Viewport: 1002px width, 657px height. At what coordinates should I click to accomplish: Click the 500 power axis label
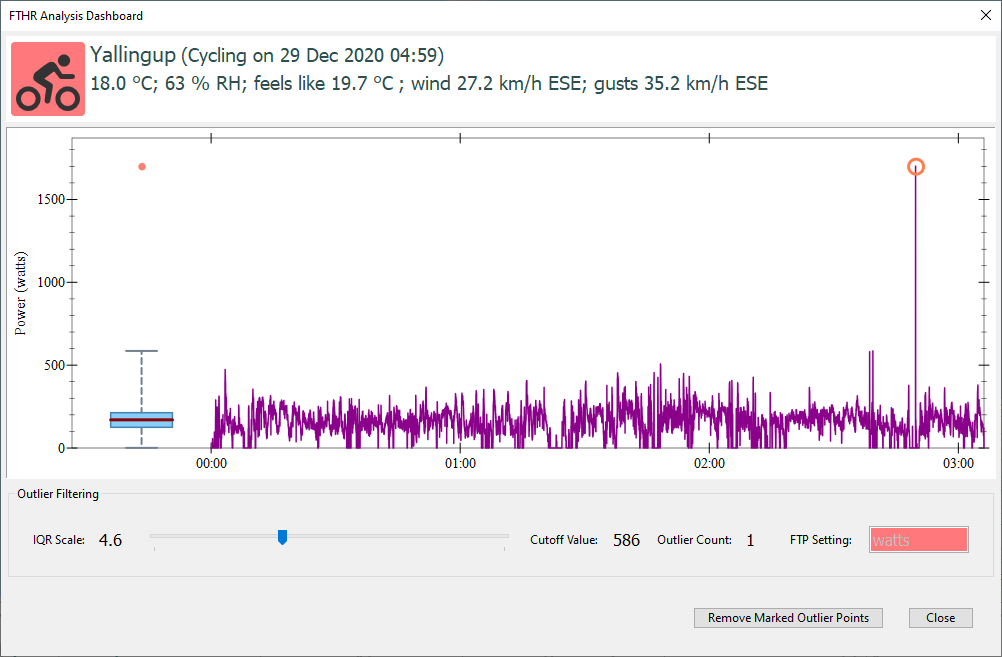click(x=54, y=366)
